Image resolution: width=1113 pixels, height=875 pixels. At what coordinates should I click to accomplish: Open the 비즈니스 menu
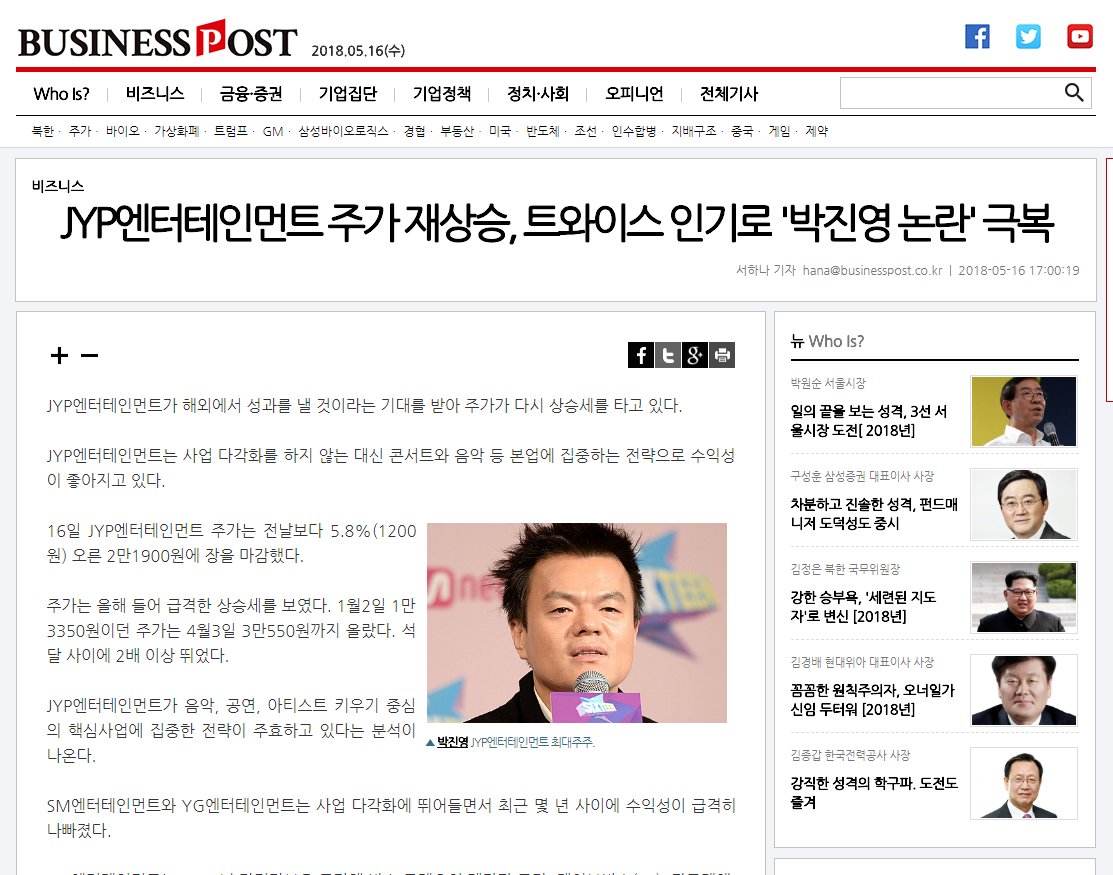[155, 94]
